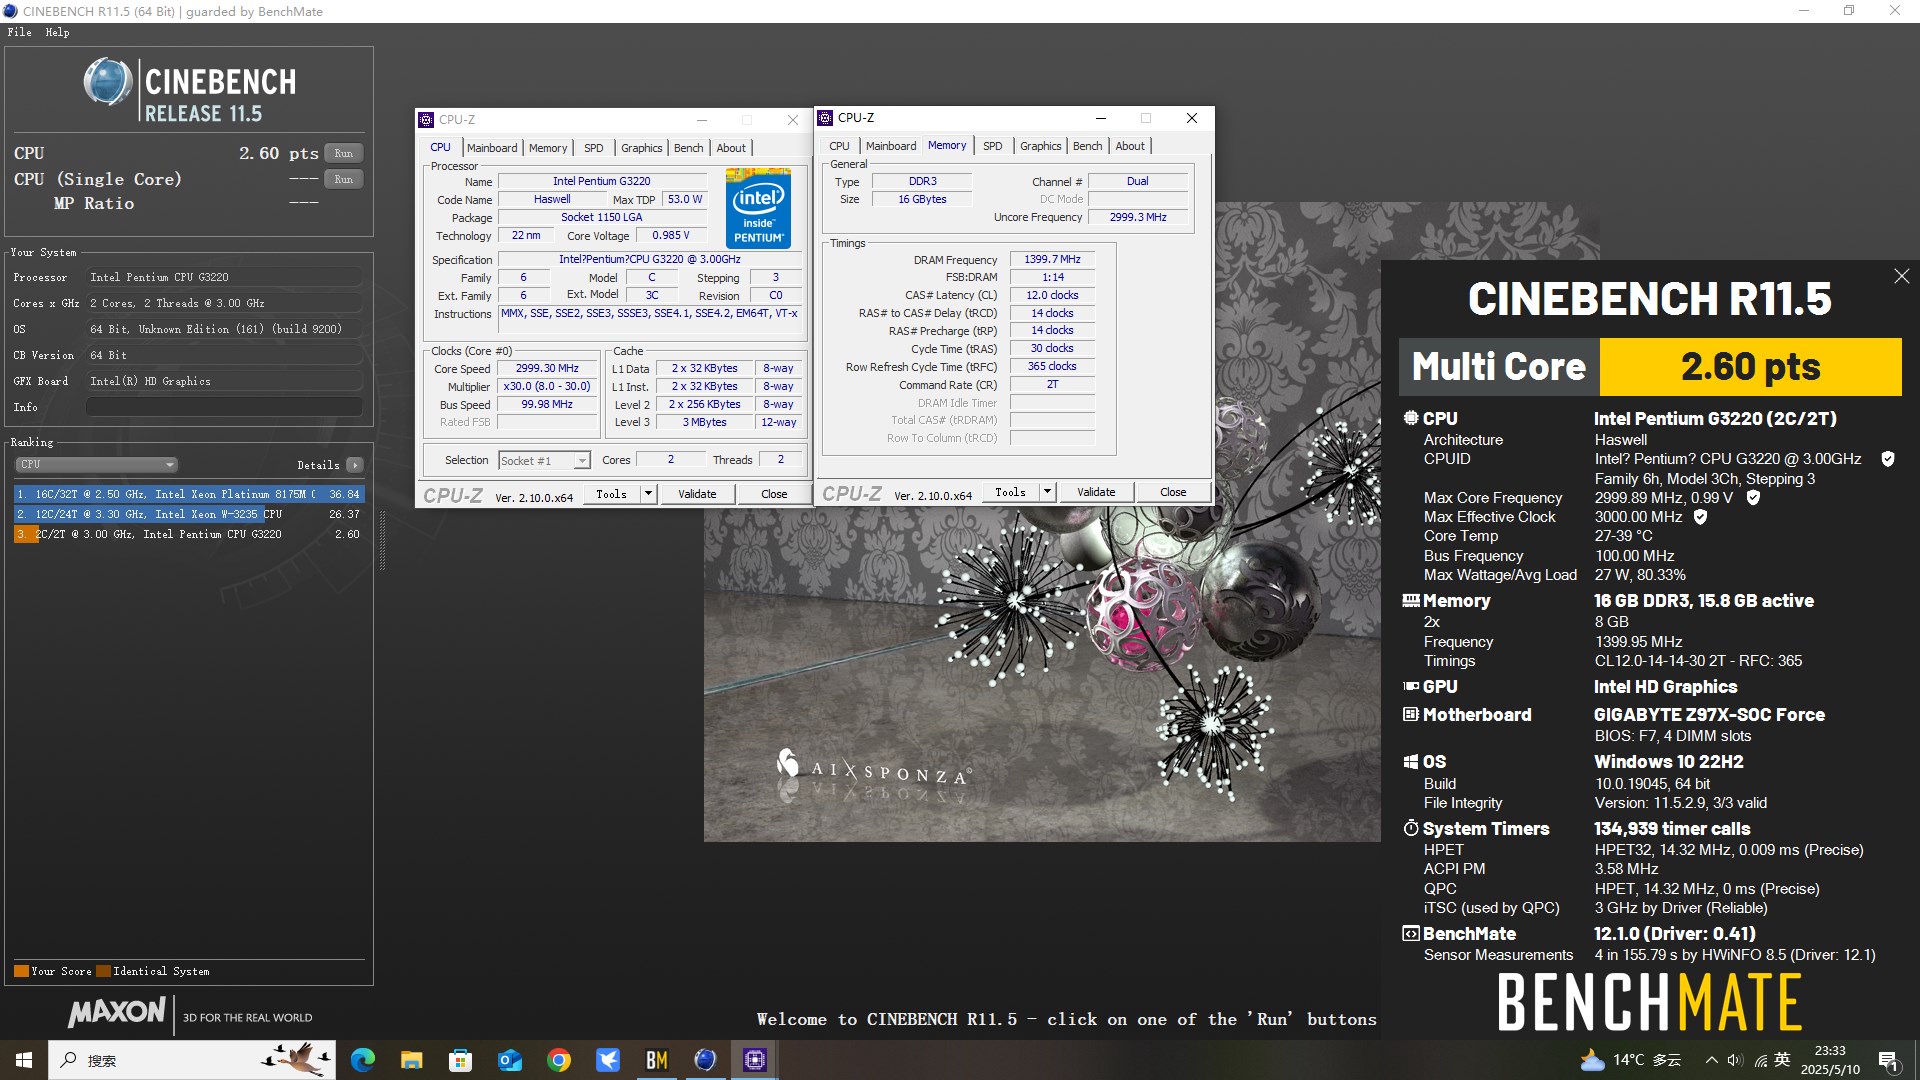Screen dimensions: 1920x1080
Task: Open Graphics tab in right CPU-Z window
Action: coord(1040,146)
